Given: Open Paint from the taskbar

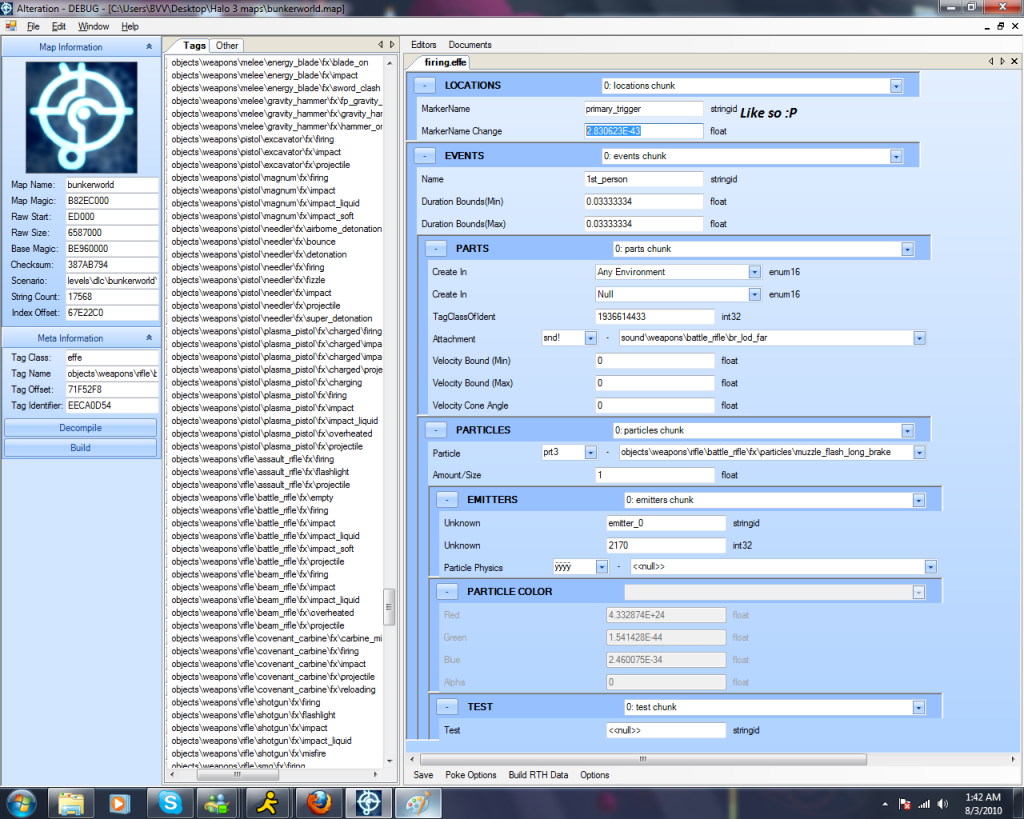Looking at the screenshot, I should [x=418, y=803].
